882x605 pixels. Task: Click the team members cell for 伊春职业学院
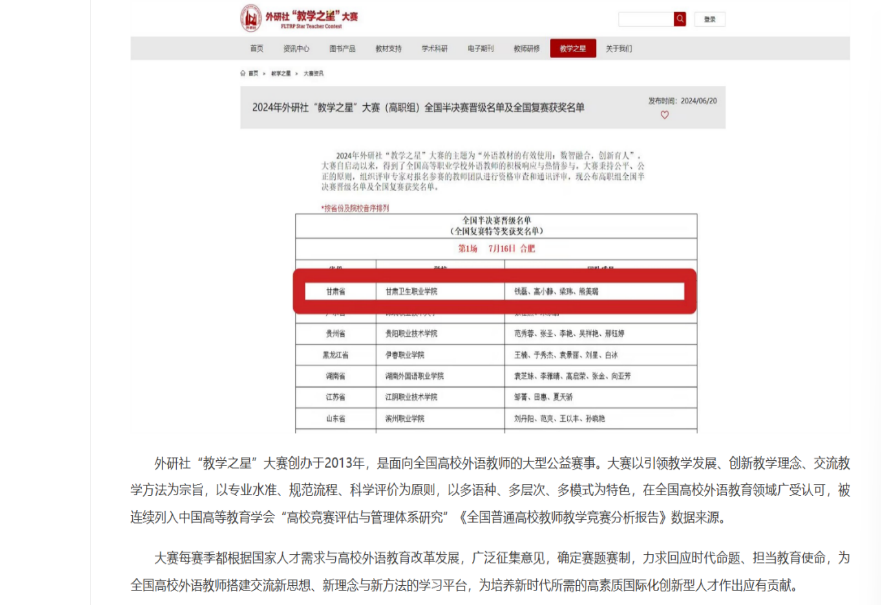(601, 355)
